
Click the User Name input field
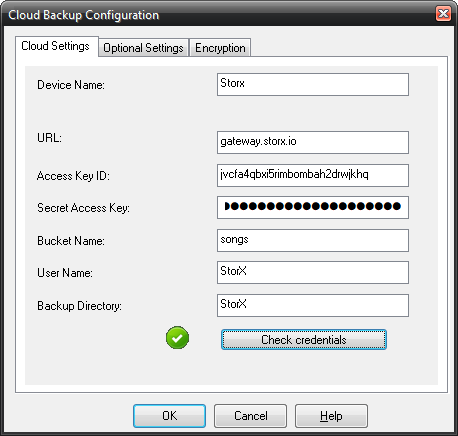point(313,272)
